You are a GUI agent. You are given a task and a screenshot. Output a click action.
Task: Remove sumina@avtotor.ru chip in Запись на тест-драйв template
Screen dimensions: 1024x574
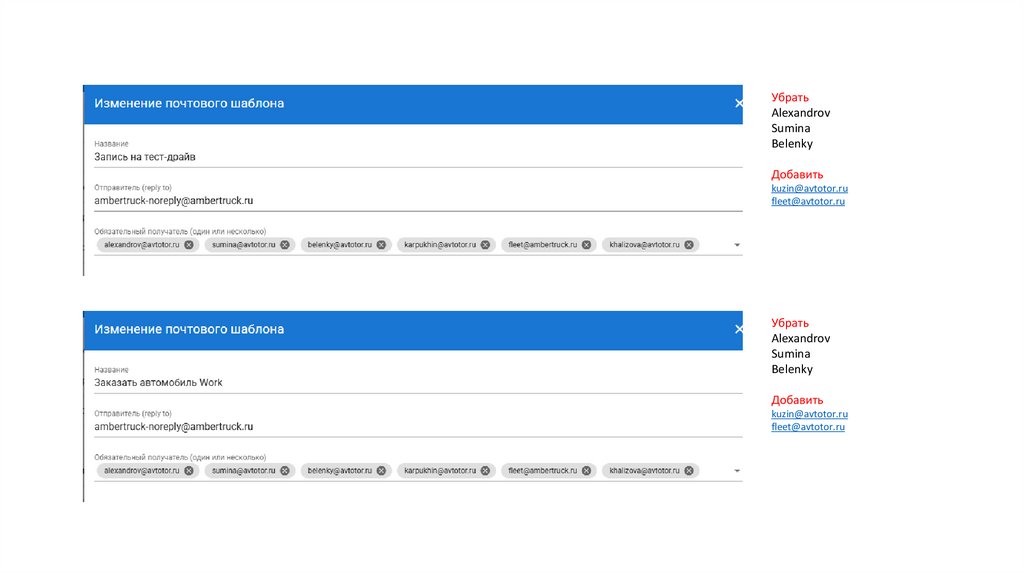pos(285,245)
